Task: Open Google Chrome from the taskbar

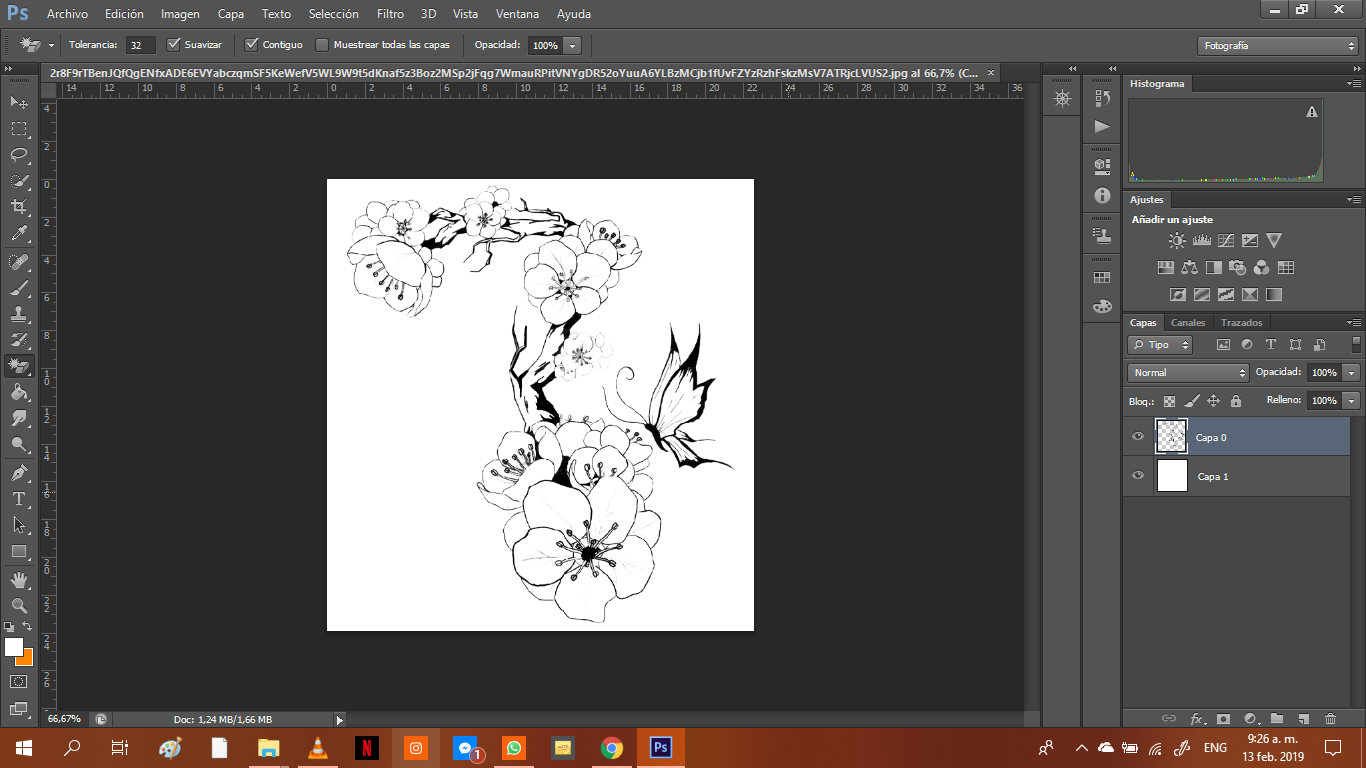Action: click(x=612, y=748)
